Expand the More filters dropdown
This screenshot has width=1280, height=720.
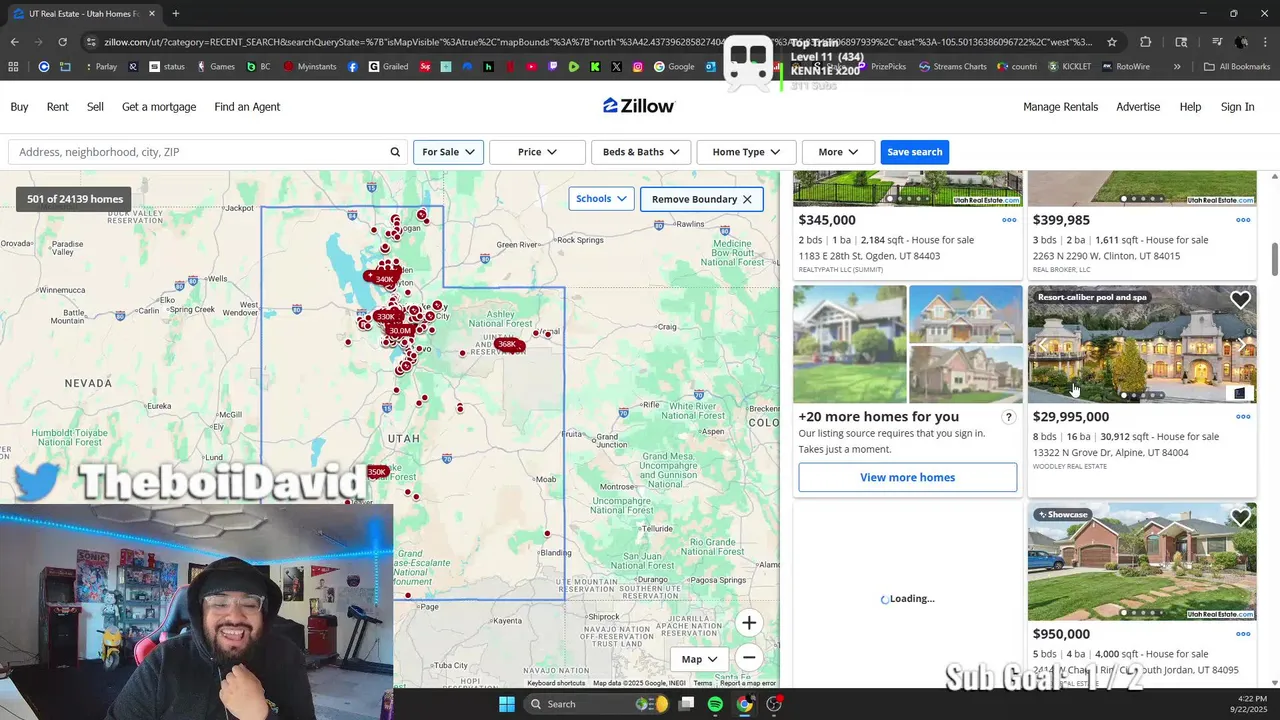pos(838,152)
